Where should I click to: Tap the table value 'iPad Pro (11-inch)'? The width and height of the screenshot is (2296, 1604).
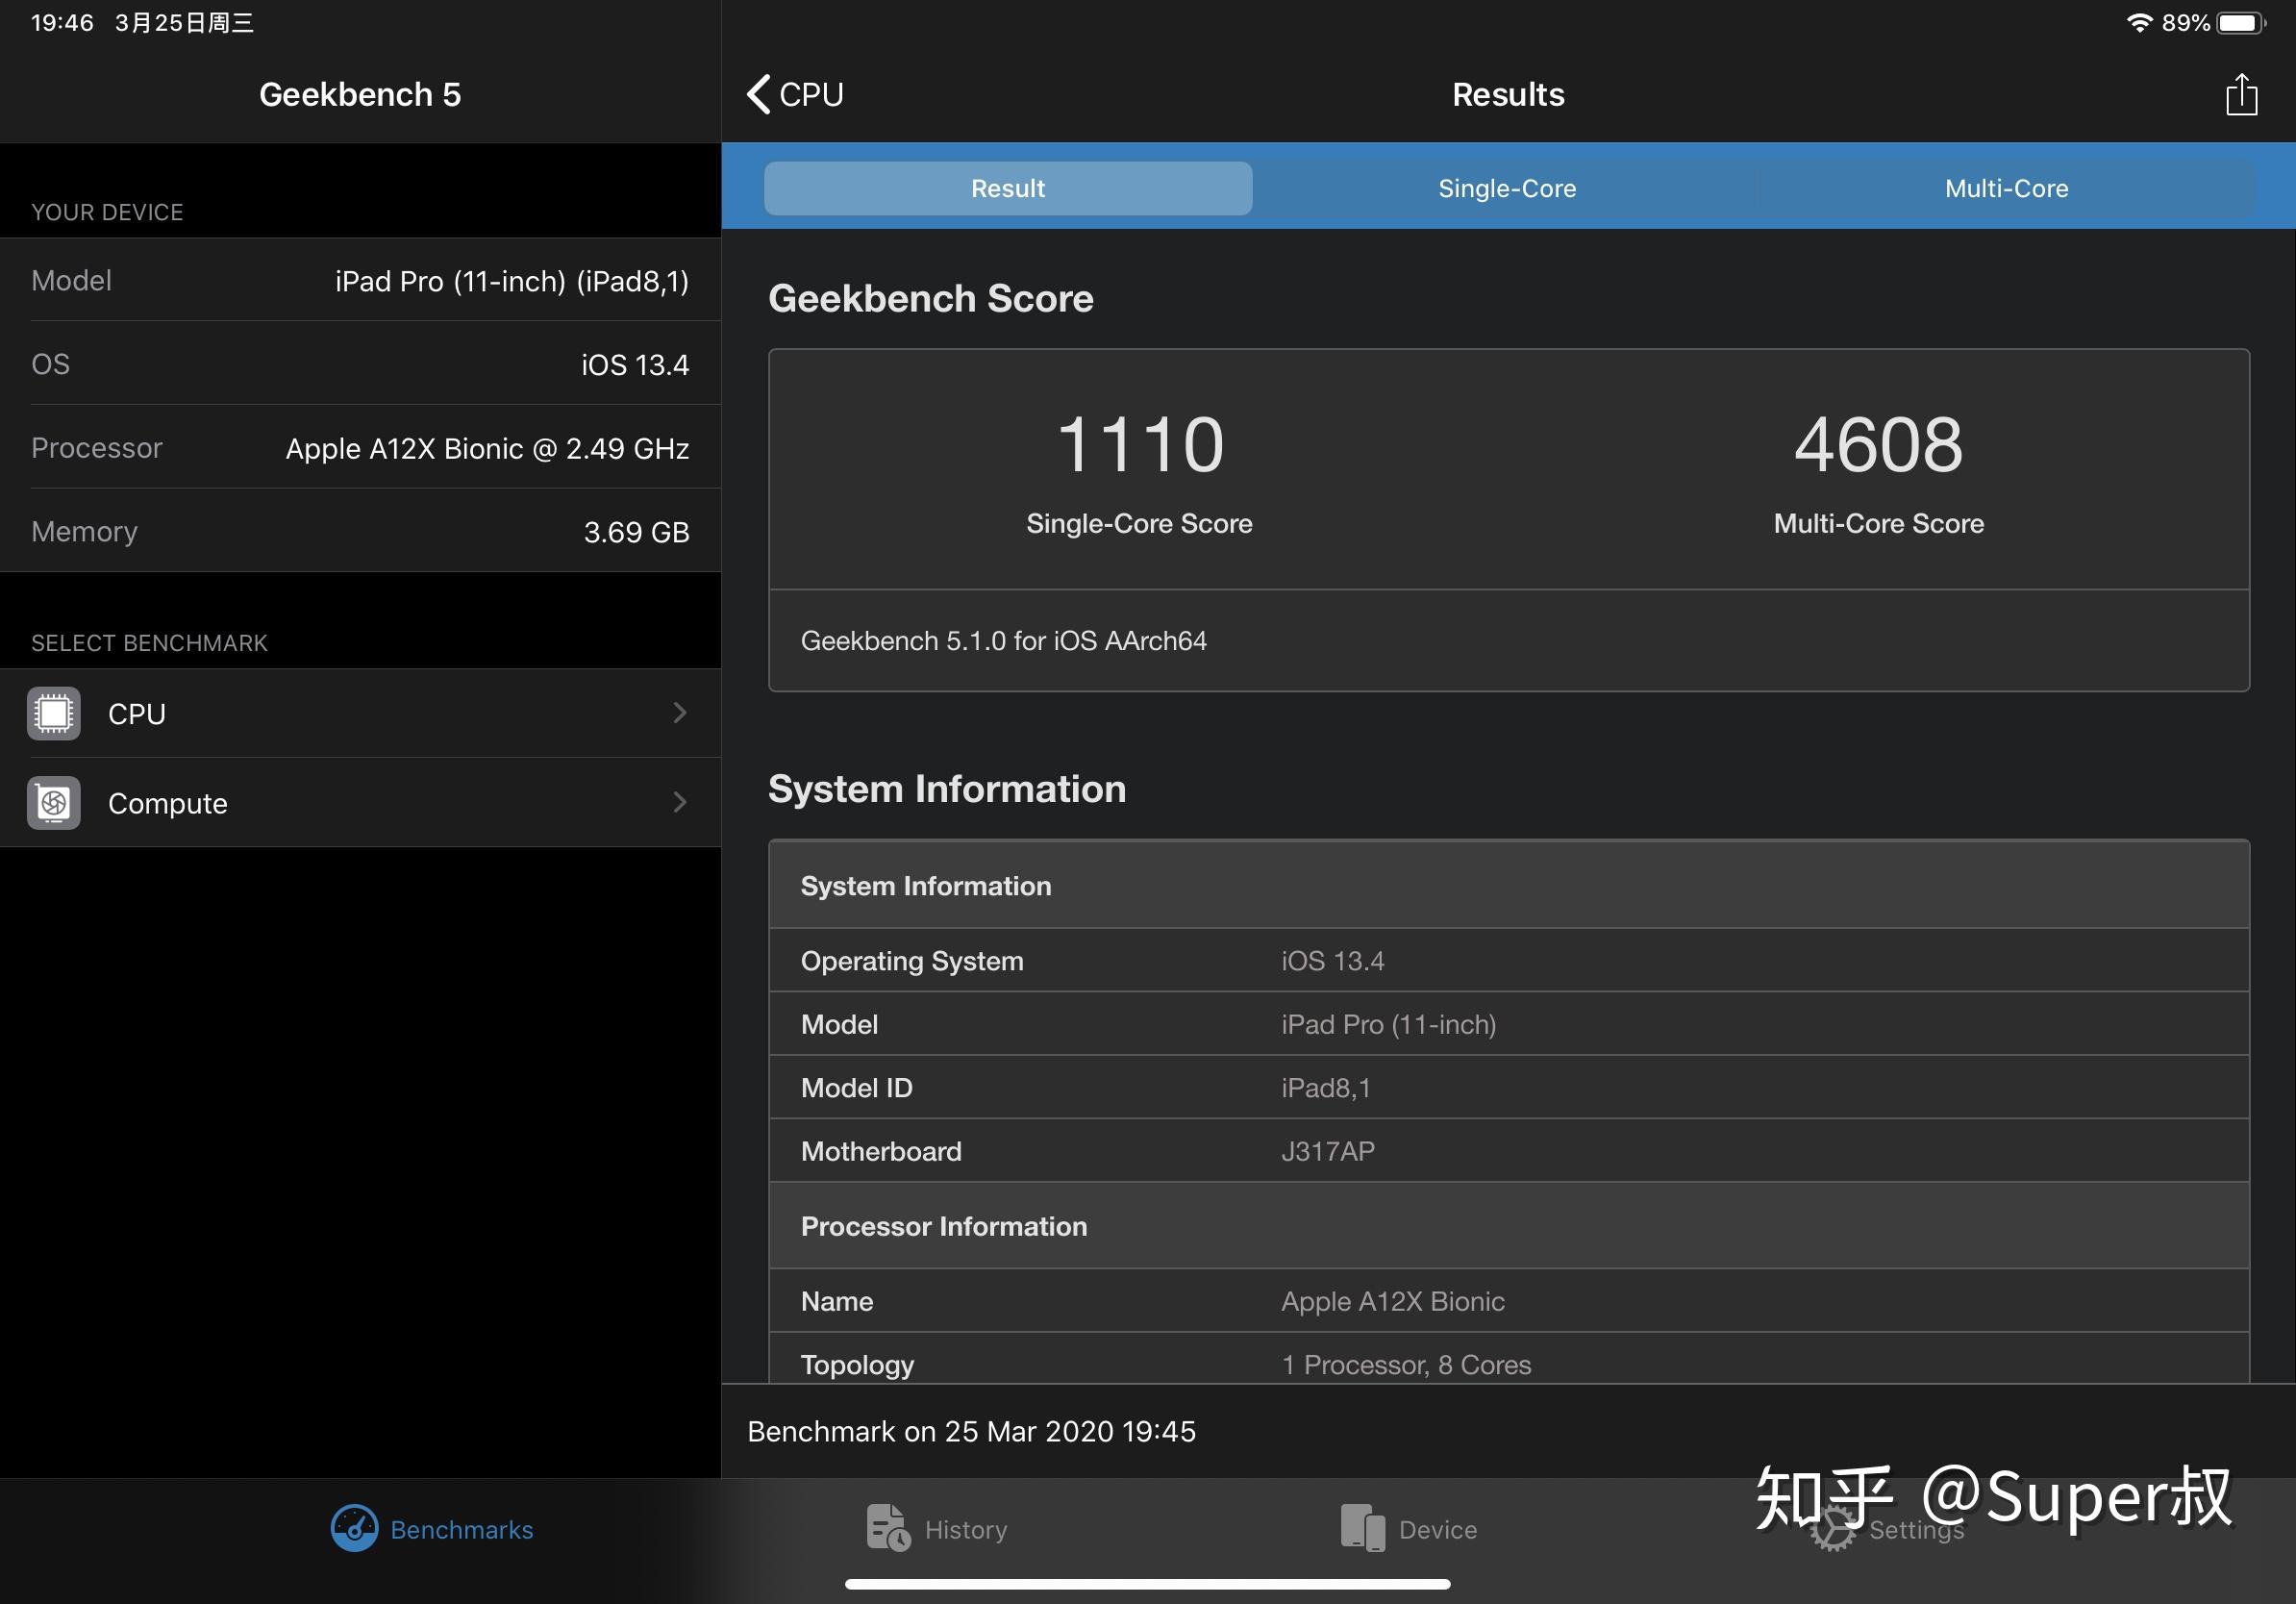click(x=1389, y=1024)
